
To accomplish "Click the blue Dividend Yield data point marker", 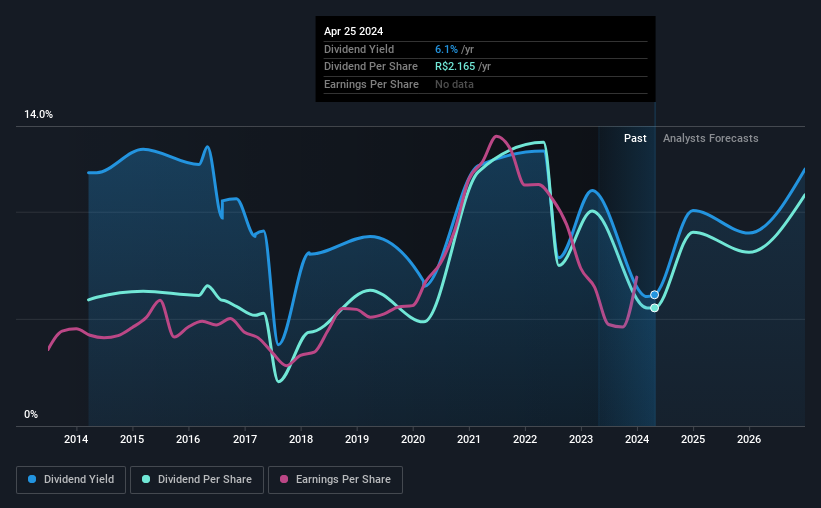I will [654, 295].
